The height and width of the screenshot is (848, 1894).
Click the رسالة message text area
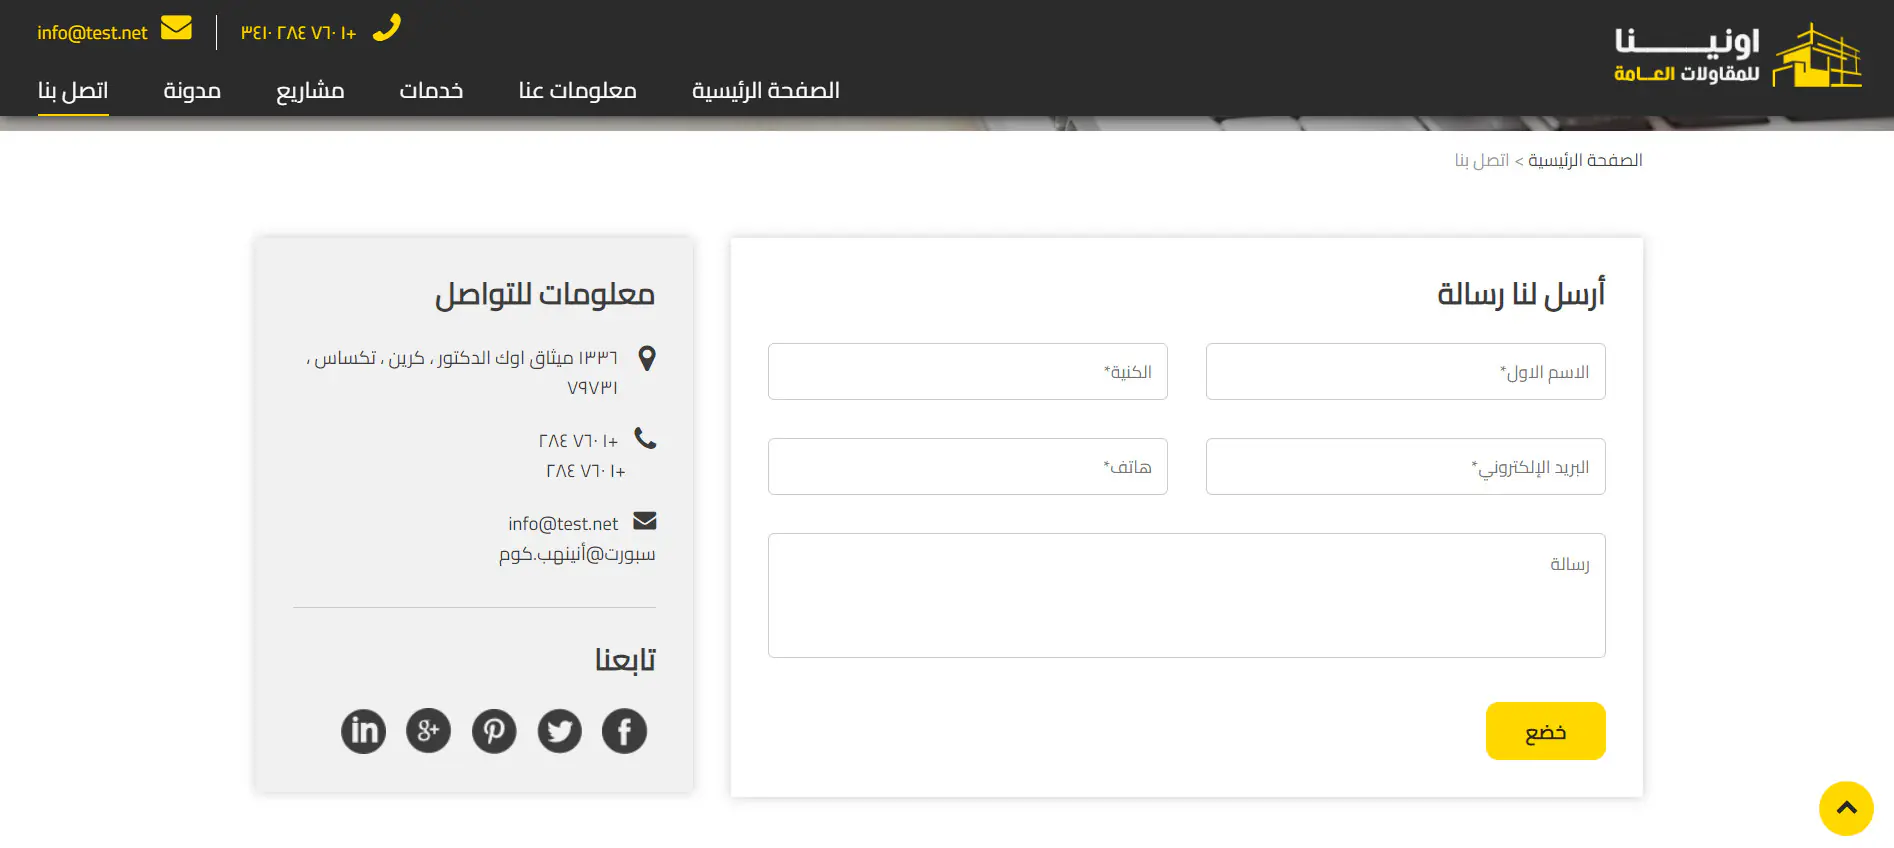[1186, 595]
